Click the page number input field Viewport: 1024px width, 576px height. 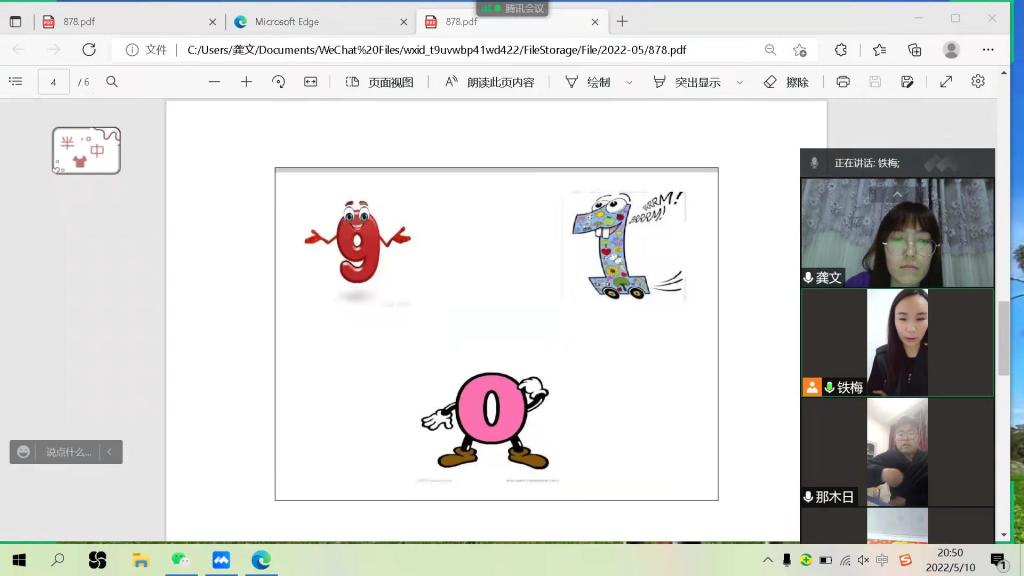[53, 82]
